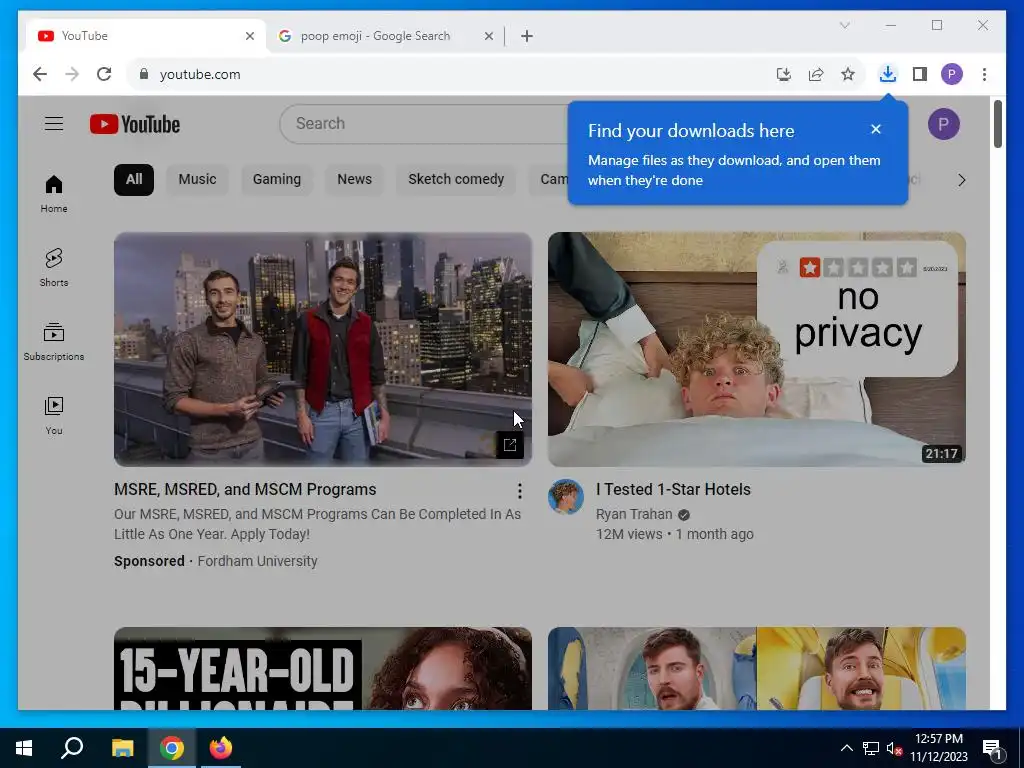Open Firefox from the taskbar

click(220, 748)
